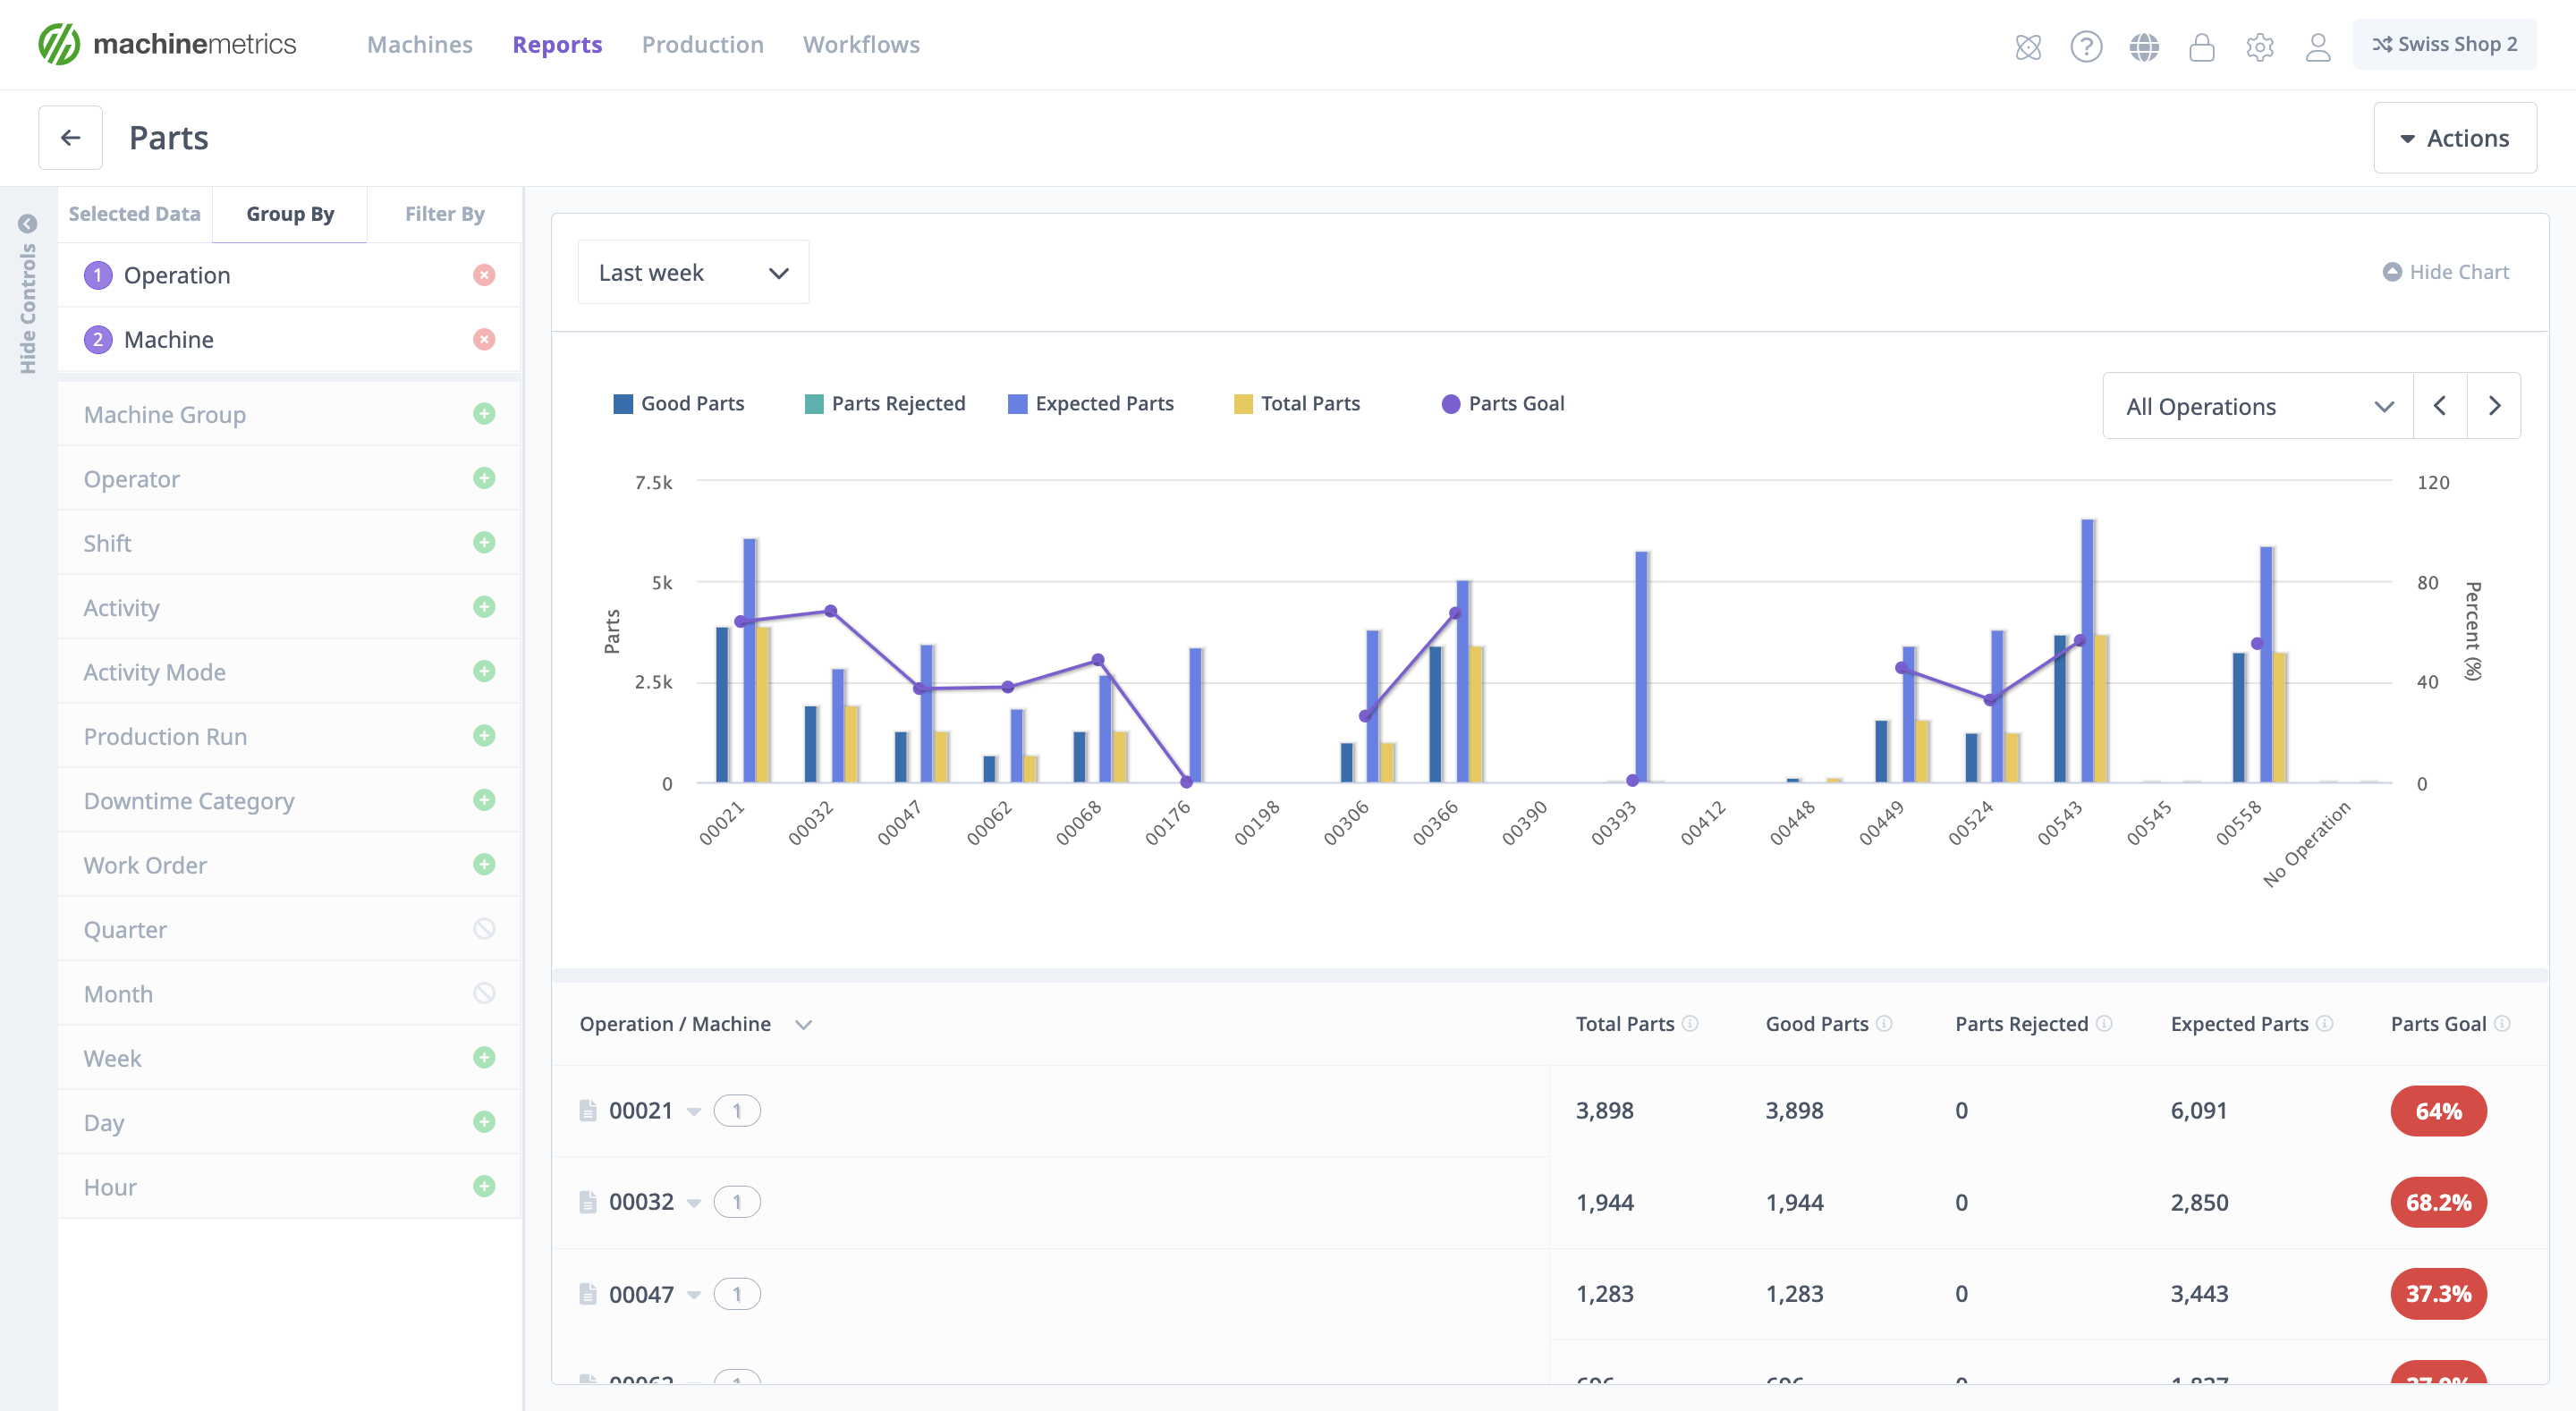Remove the Machine grouping
Screen dimensions: 2576x1411
coord(484,339)
